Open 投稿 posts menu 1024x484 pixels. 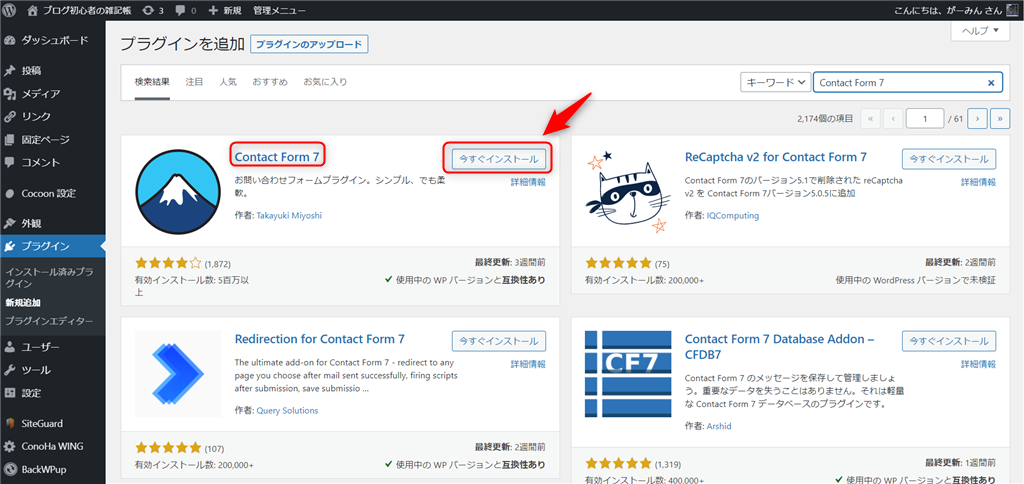click(x=52, y=71)
